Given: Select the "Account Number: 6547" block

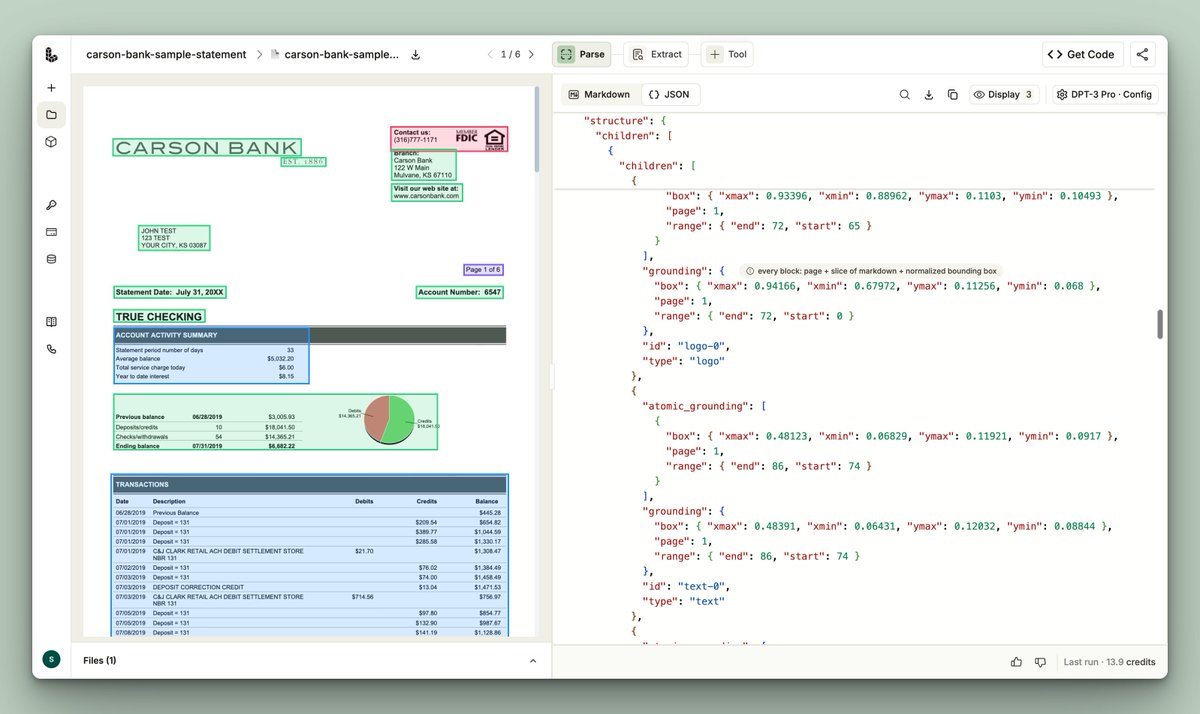Looking at the screenshot, I should tap(460, 292).
